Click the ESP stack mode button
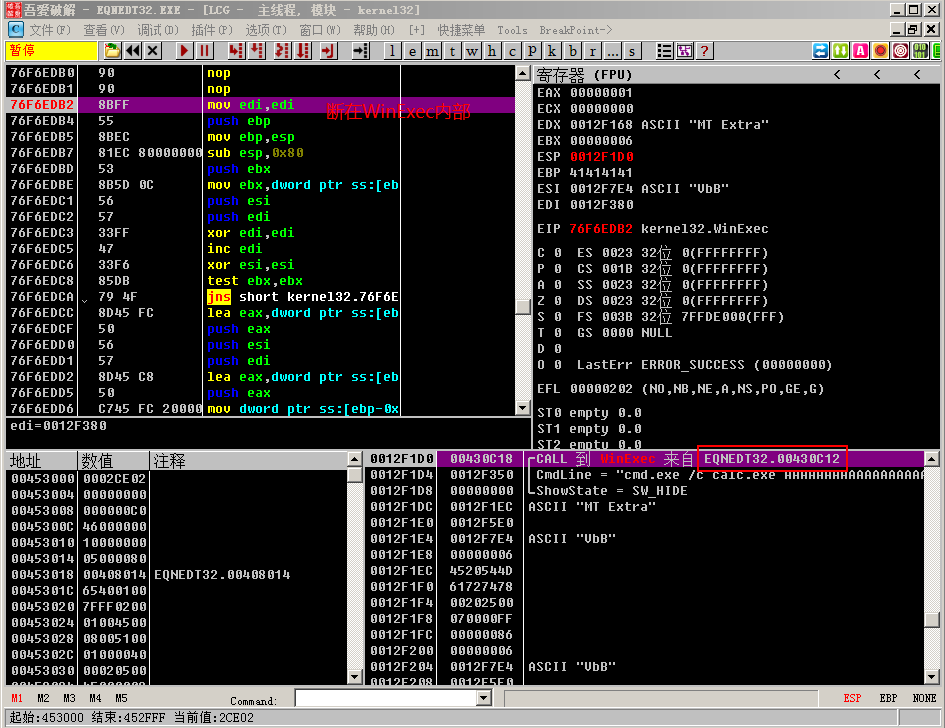This screenshot has width=945, height=728. pos(852,698)
